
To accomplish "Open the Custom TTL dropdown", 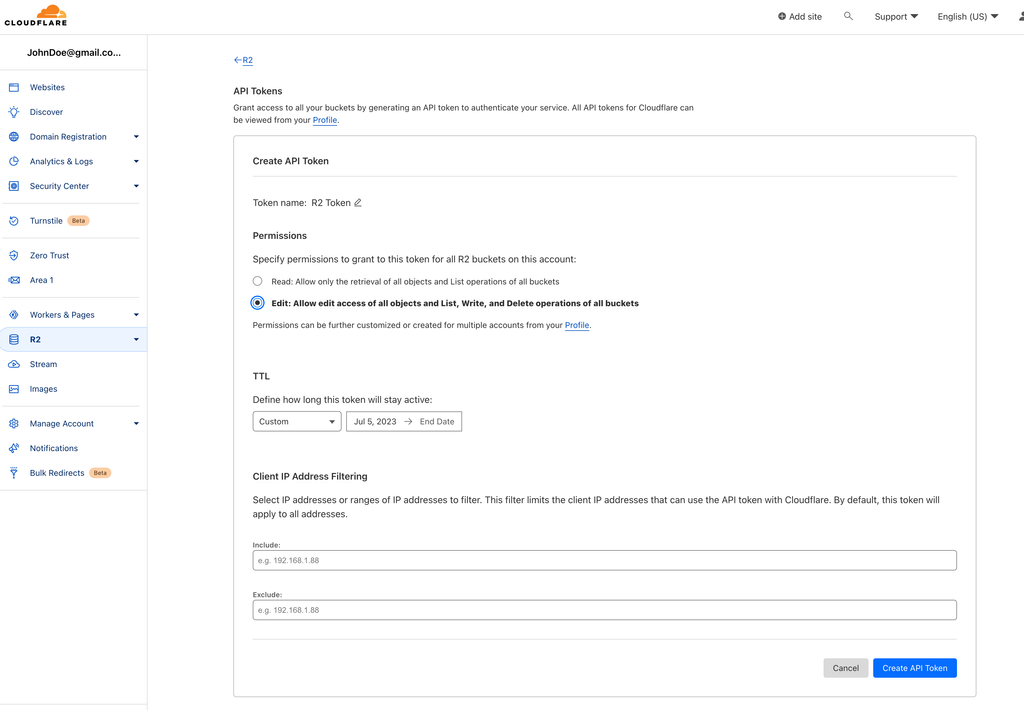I will pyautogui.click(x=296, y=421).
